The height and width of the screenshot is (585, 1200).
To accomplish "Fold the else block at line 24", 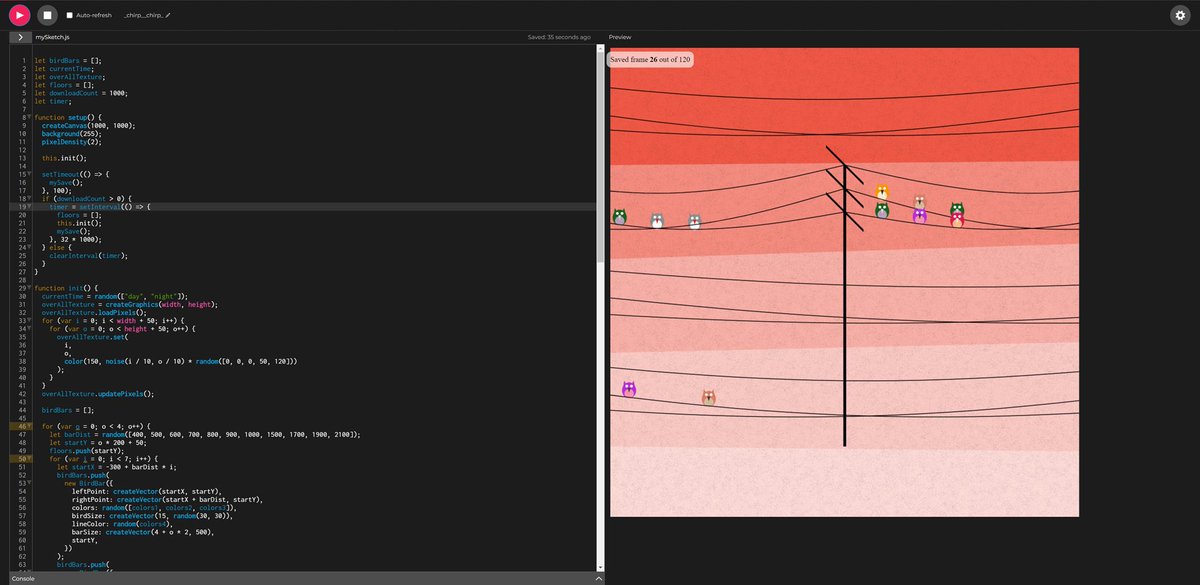I will tap(30, 247).
